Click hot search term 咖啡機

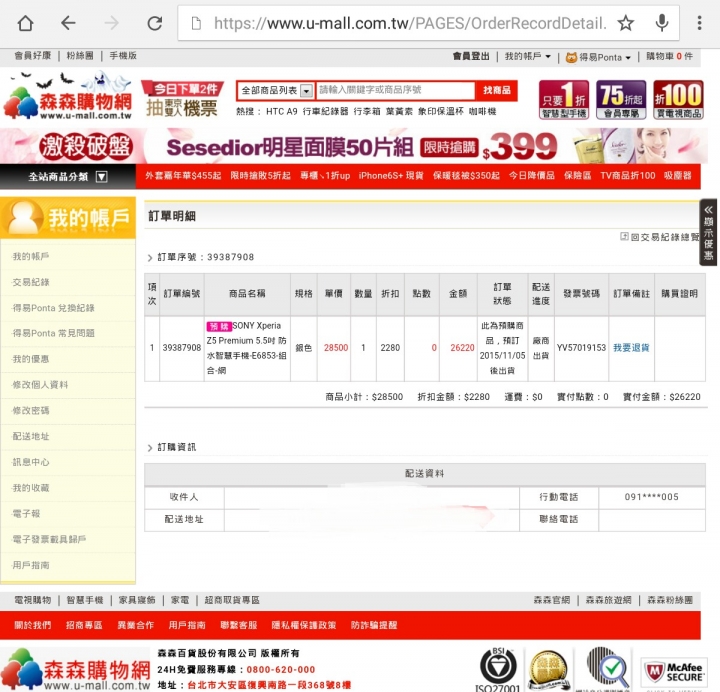pos(482,111)
